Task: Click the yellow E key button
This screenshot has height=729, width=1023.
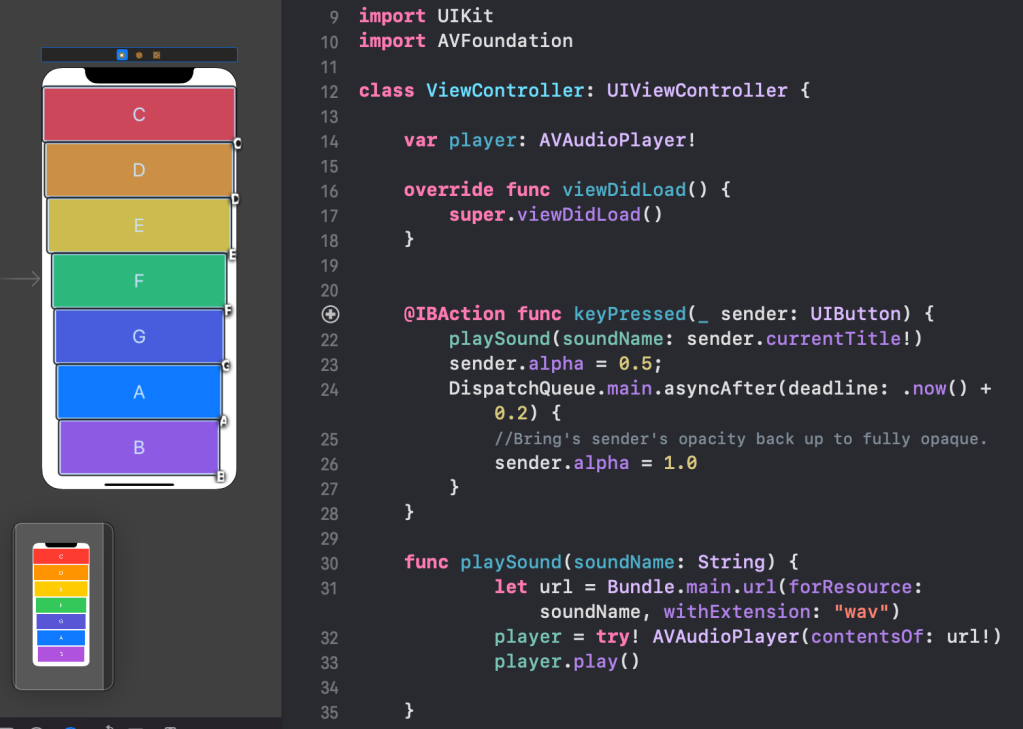Action: coord(139,226)
